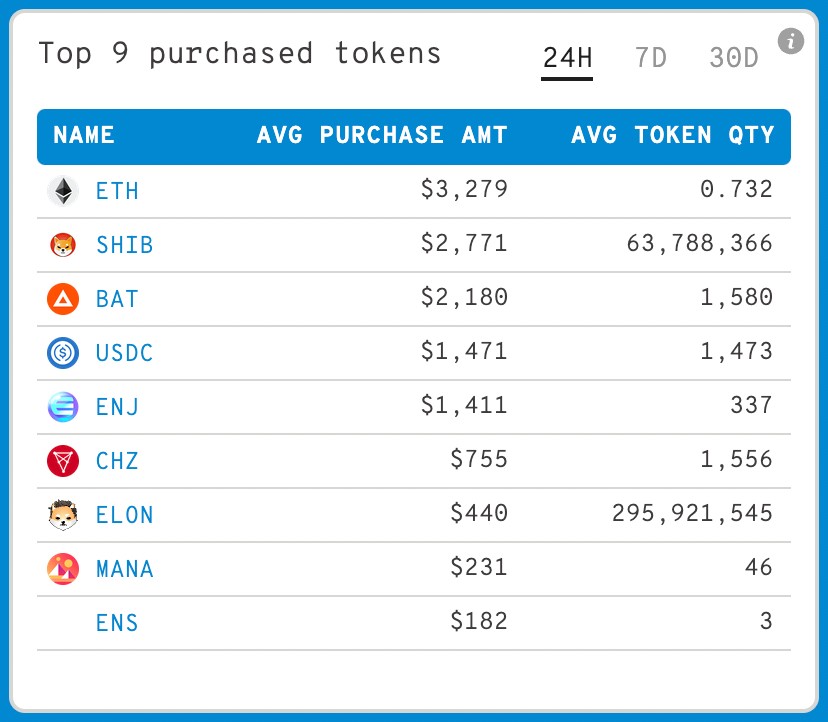Open the BAT token link
Image resolution: width=828 pixels, height=722 pixels.
[117, 299]
